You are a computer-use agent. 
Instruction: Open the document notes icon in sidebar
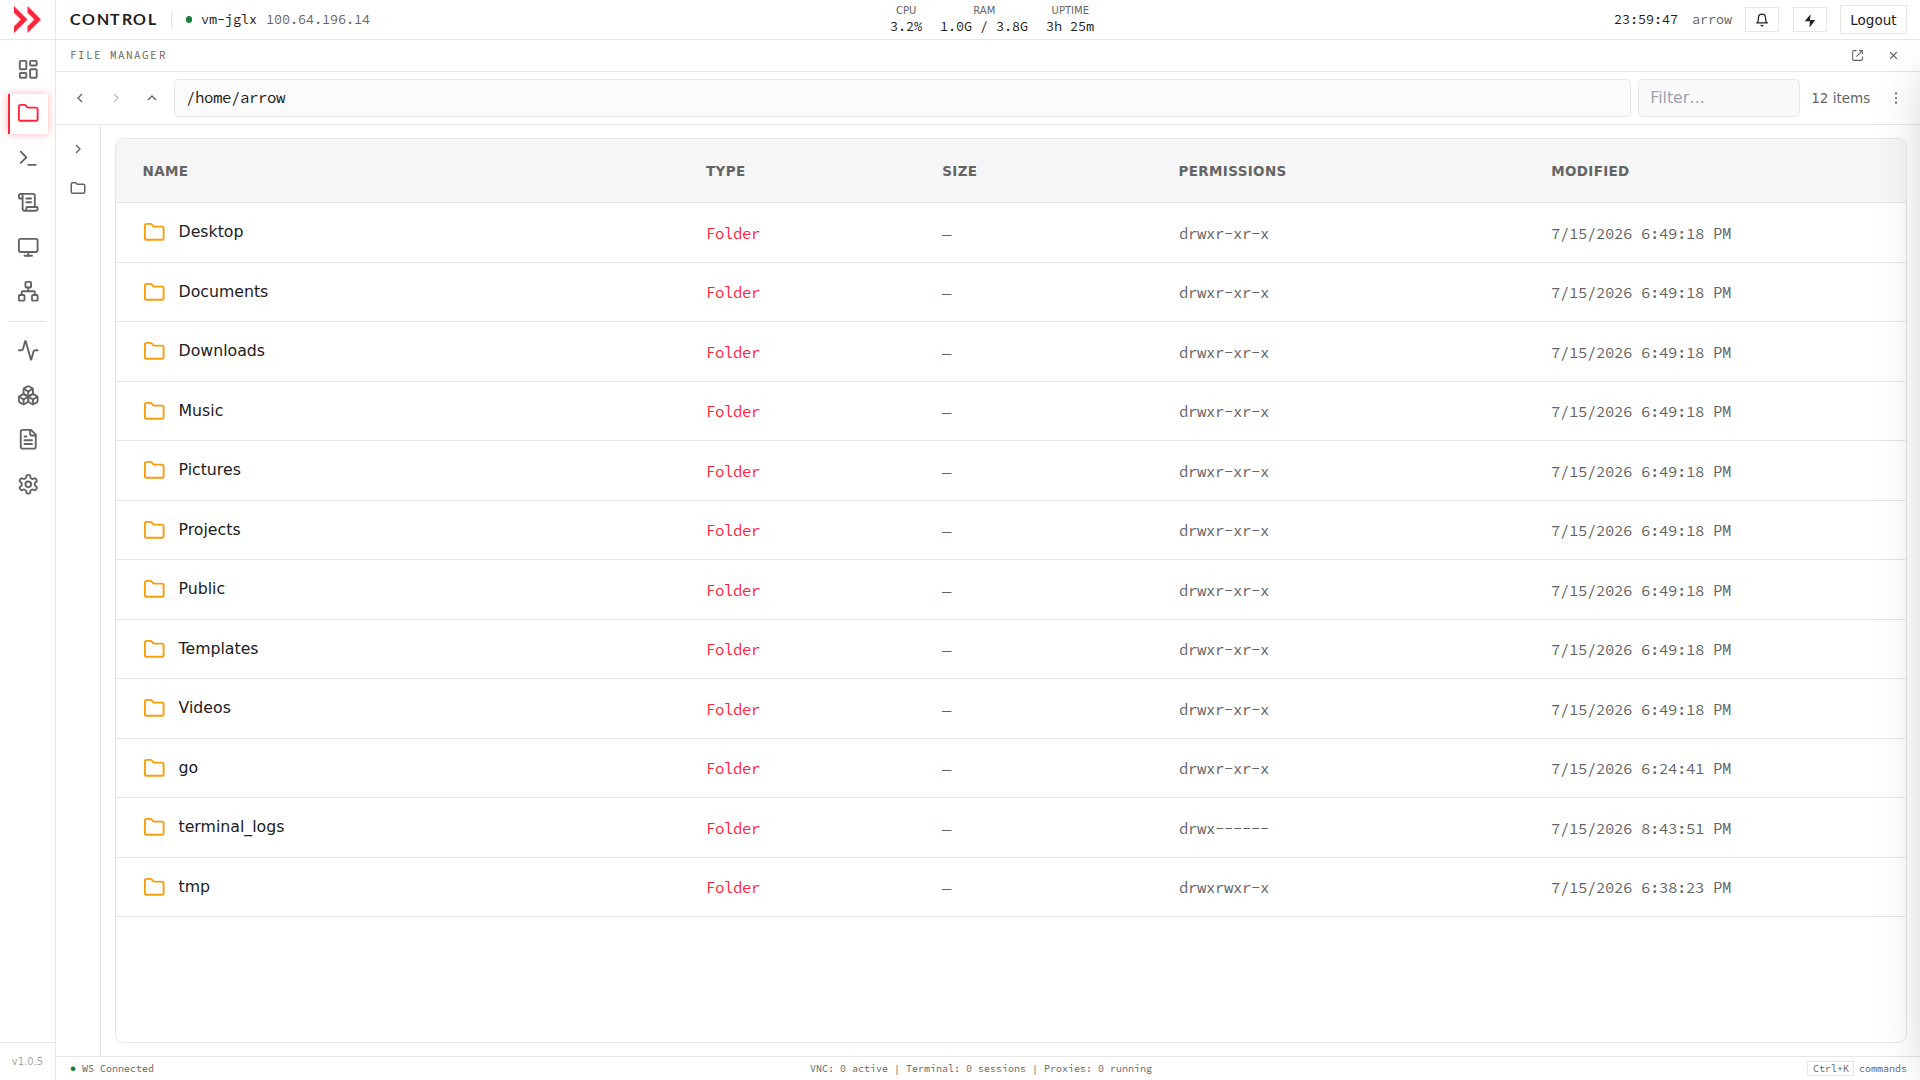tap(28, 440)
